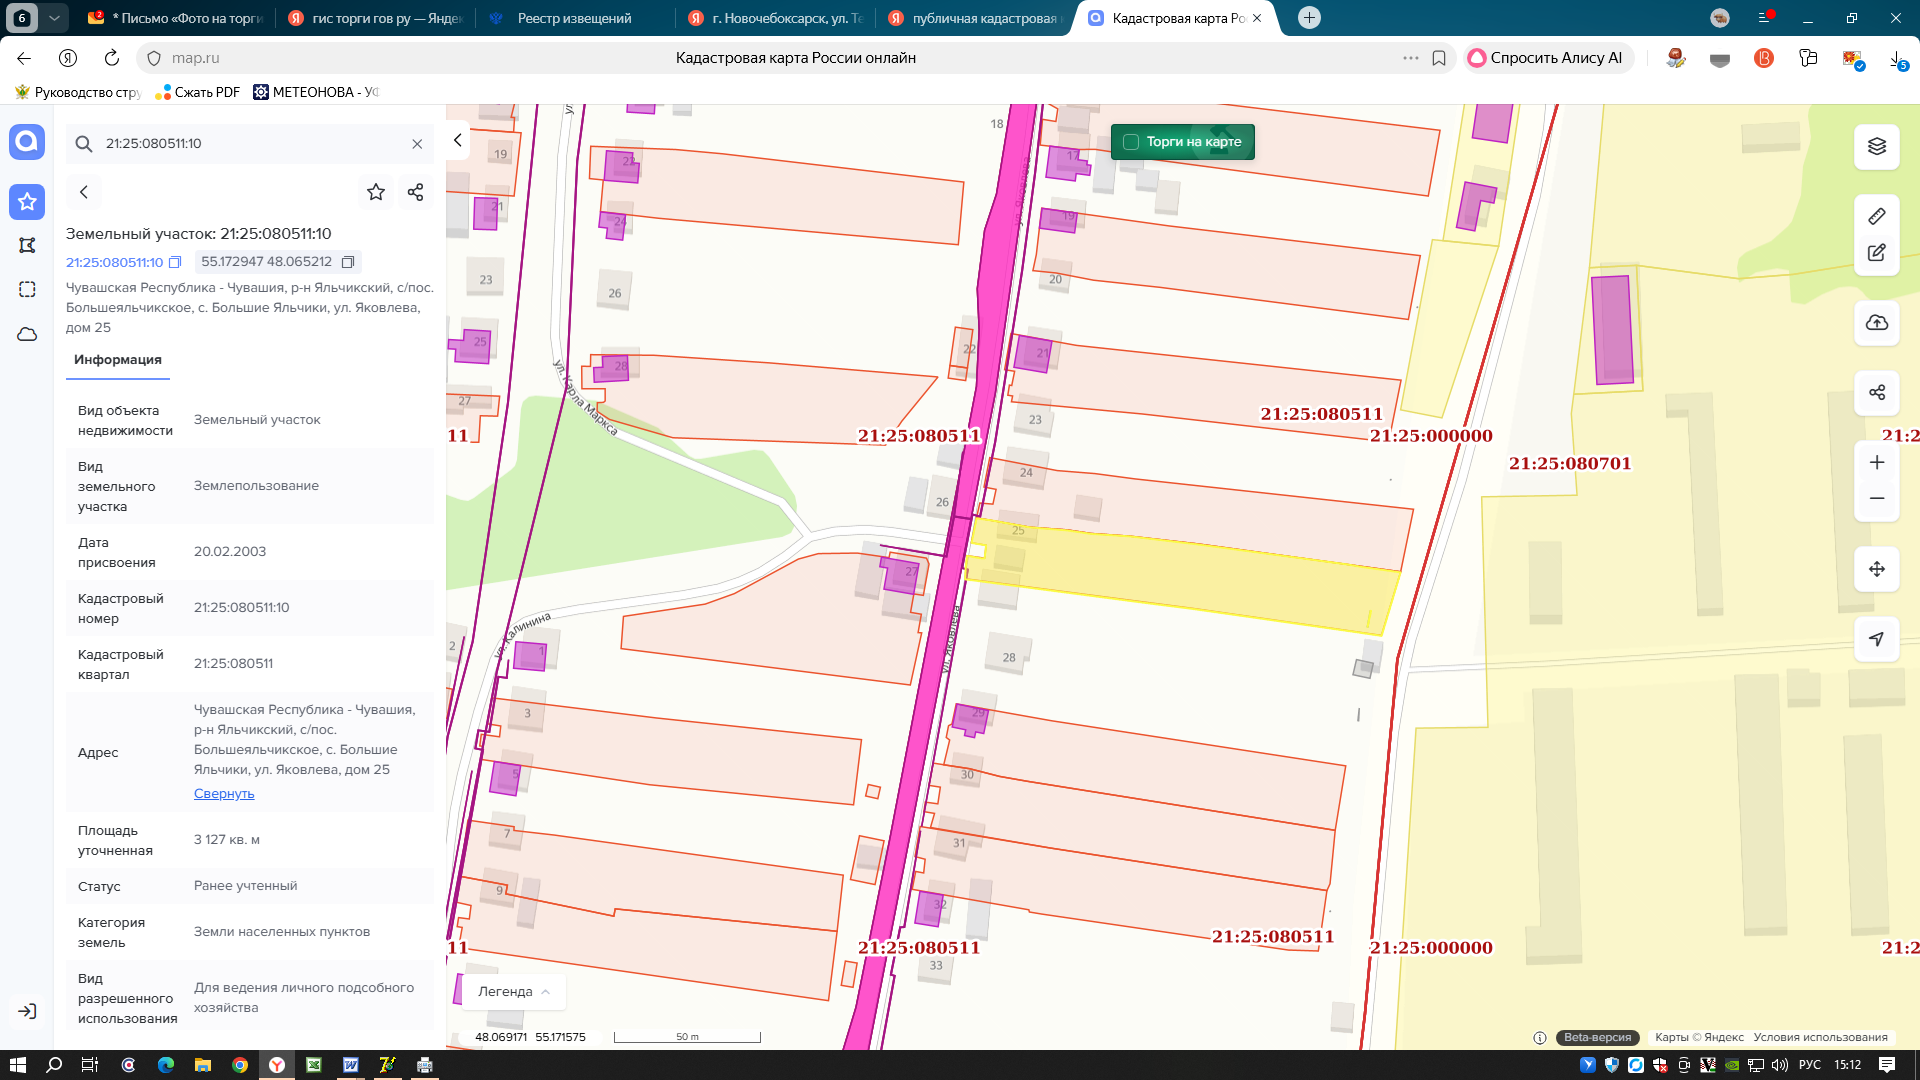Select the ruler measurement tool

[x=1876, y=216]
